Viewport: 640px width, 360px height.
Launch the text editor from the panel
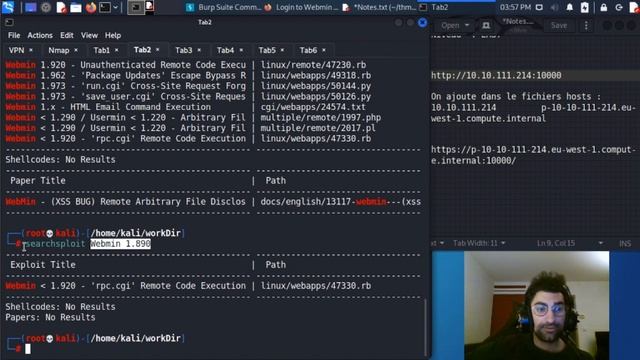pyautogui.click(x=61, y=7)
